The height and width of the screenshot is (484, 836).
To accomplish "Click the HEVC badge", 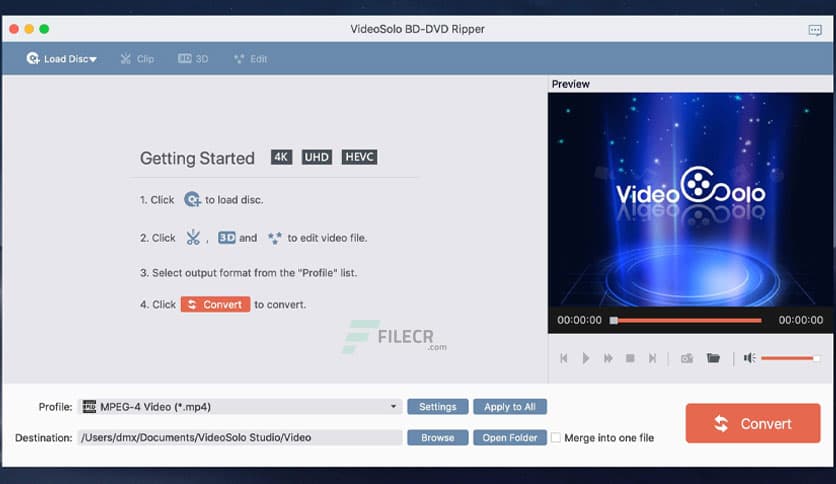I will pos(359,157).
